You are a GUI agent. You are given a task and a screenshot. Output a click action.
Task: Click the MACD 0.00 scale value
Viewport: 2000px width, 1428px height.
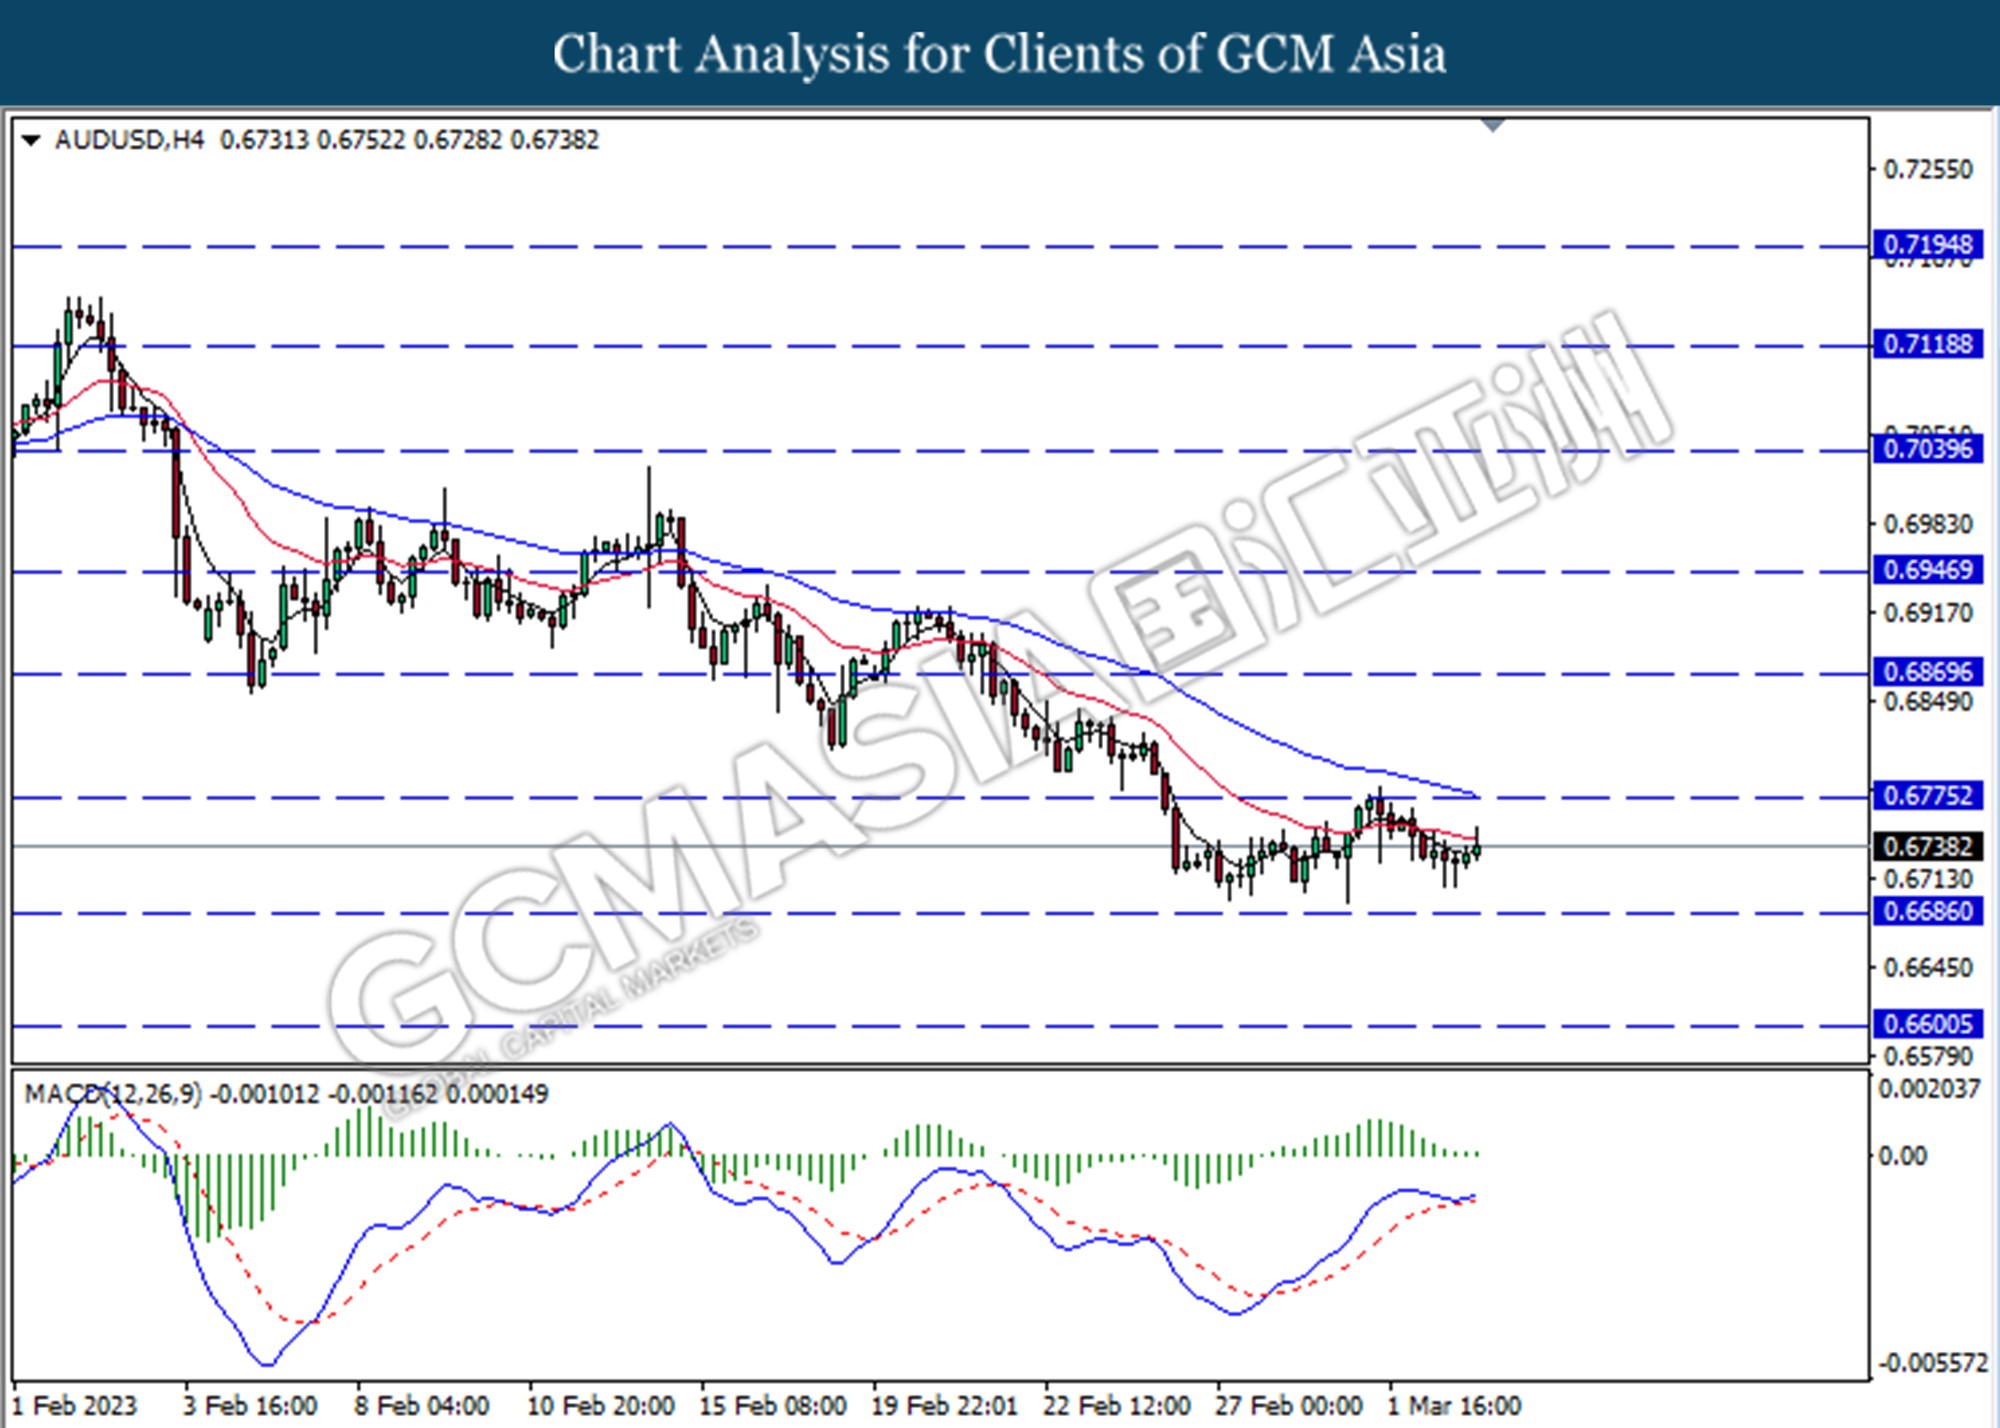1902,1156
